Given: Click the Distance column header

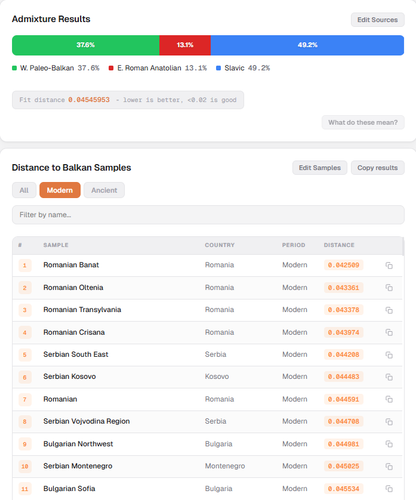Looking at the screenshot, I should pos(339,245).
